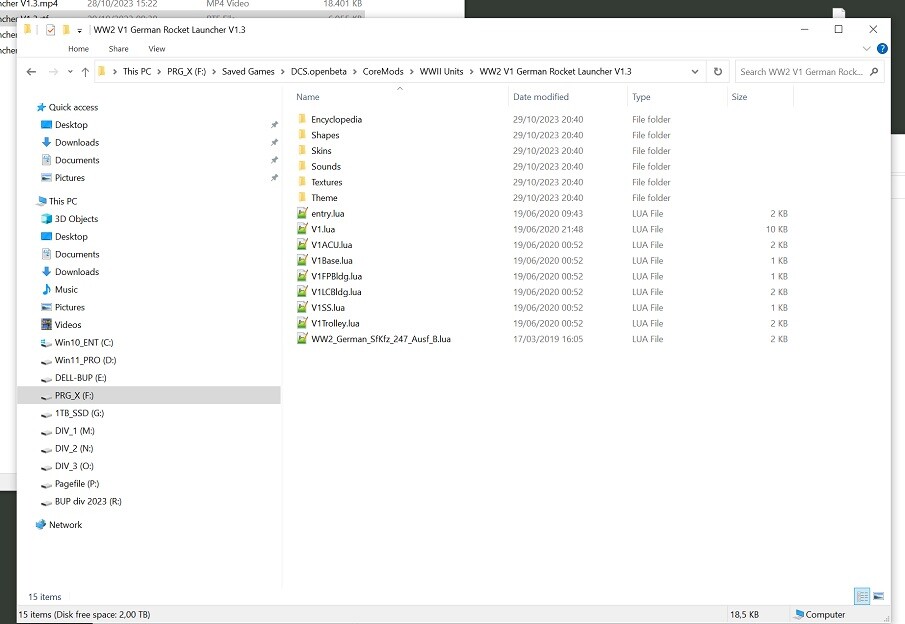Click the Back navigation arrow
905x624 pixels.
coord(32,72)
